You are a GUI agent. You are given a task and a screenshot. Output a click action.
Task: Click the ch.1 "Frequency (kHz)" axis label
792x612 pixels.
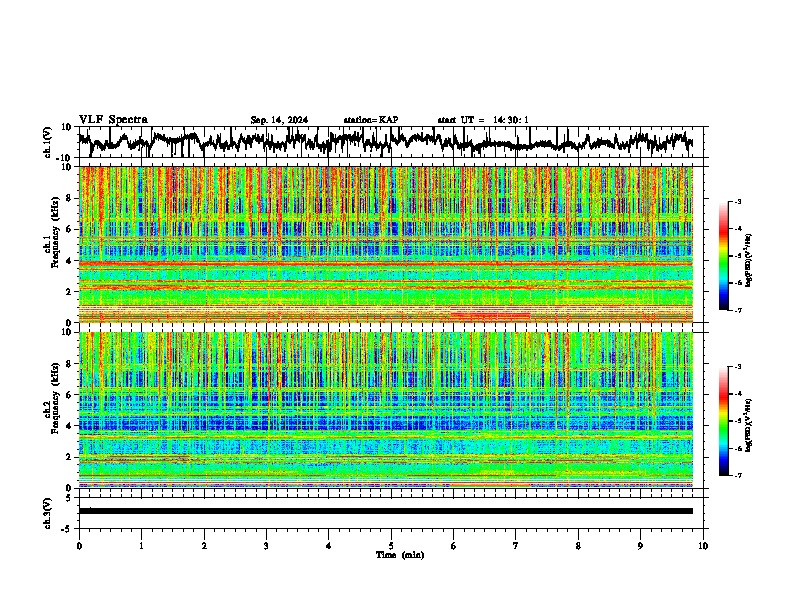pos(55,233)
